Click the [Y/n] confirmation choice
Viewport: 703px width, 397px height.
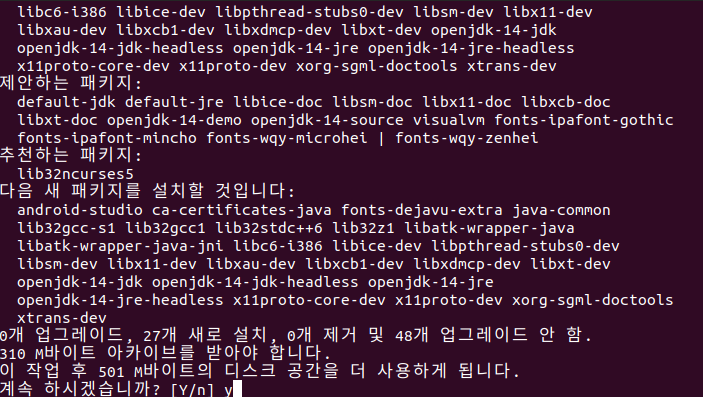[x=192, y=389]
